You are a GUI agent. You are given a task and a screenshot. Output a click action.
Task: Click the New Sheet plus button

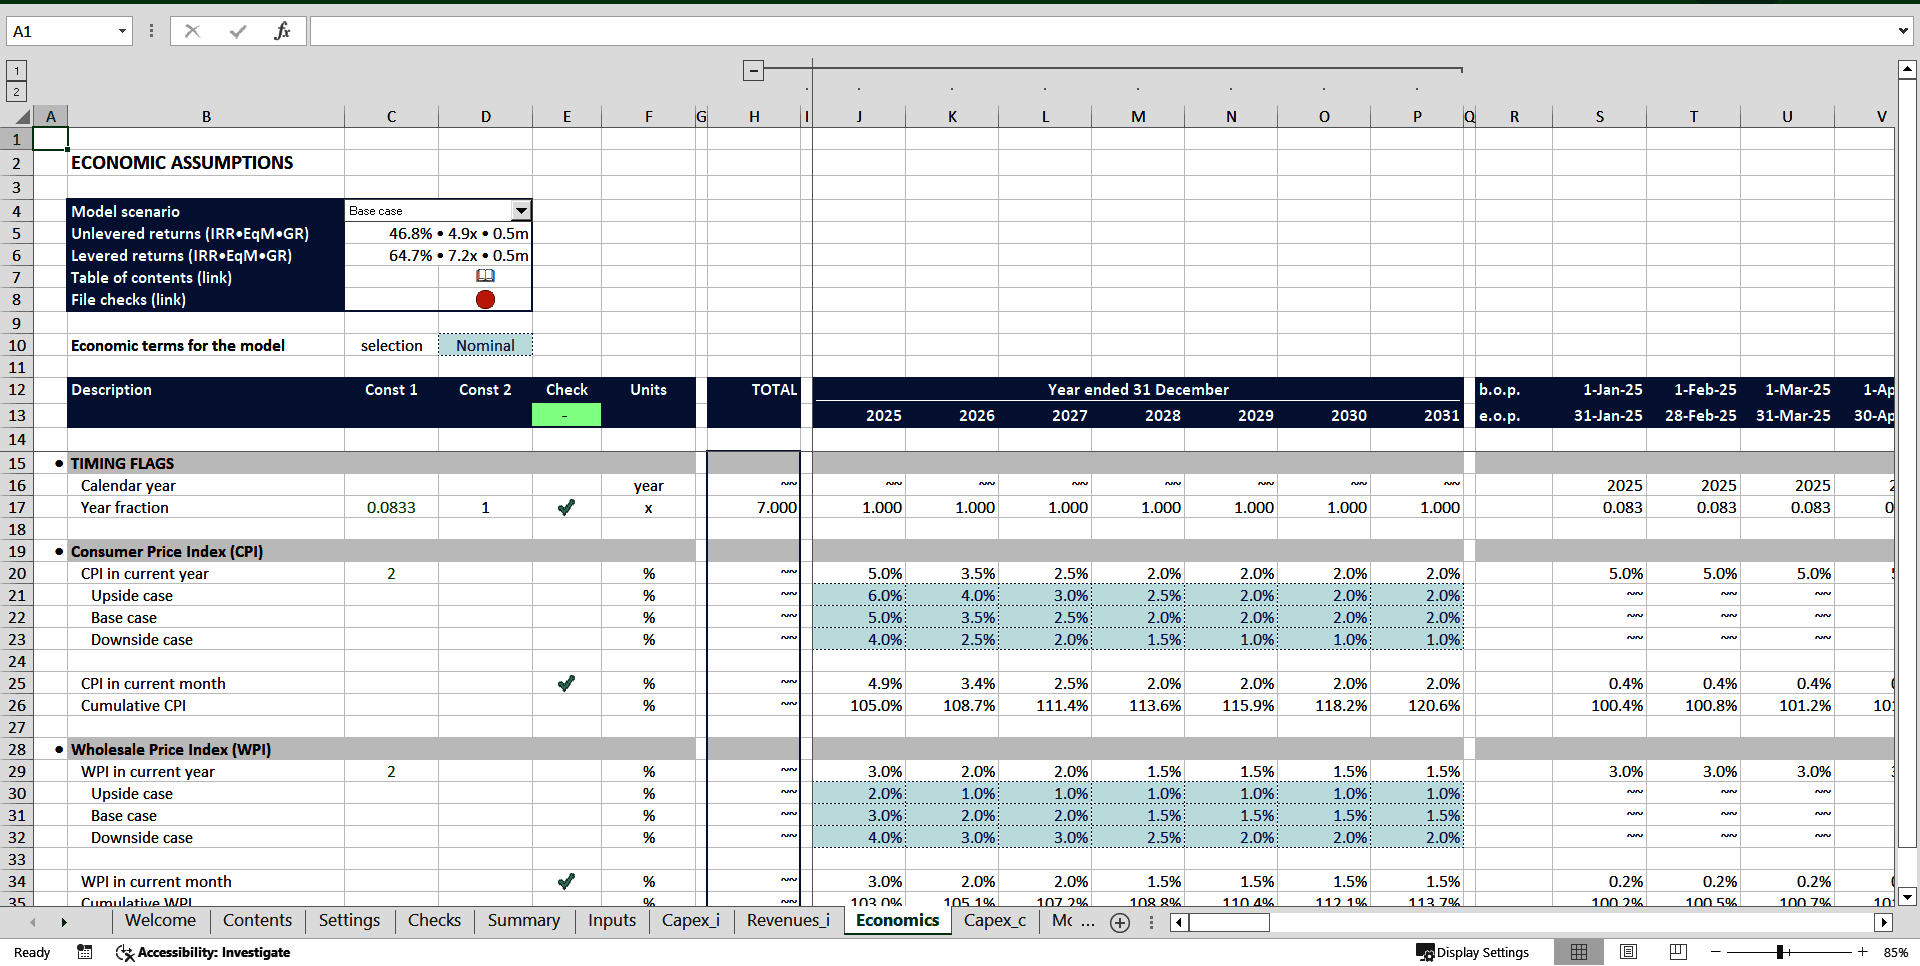click(1119, 922)
